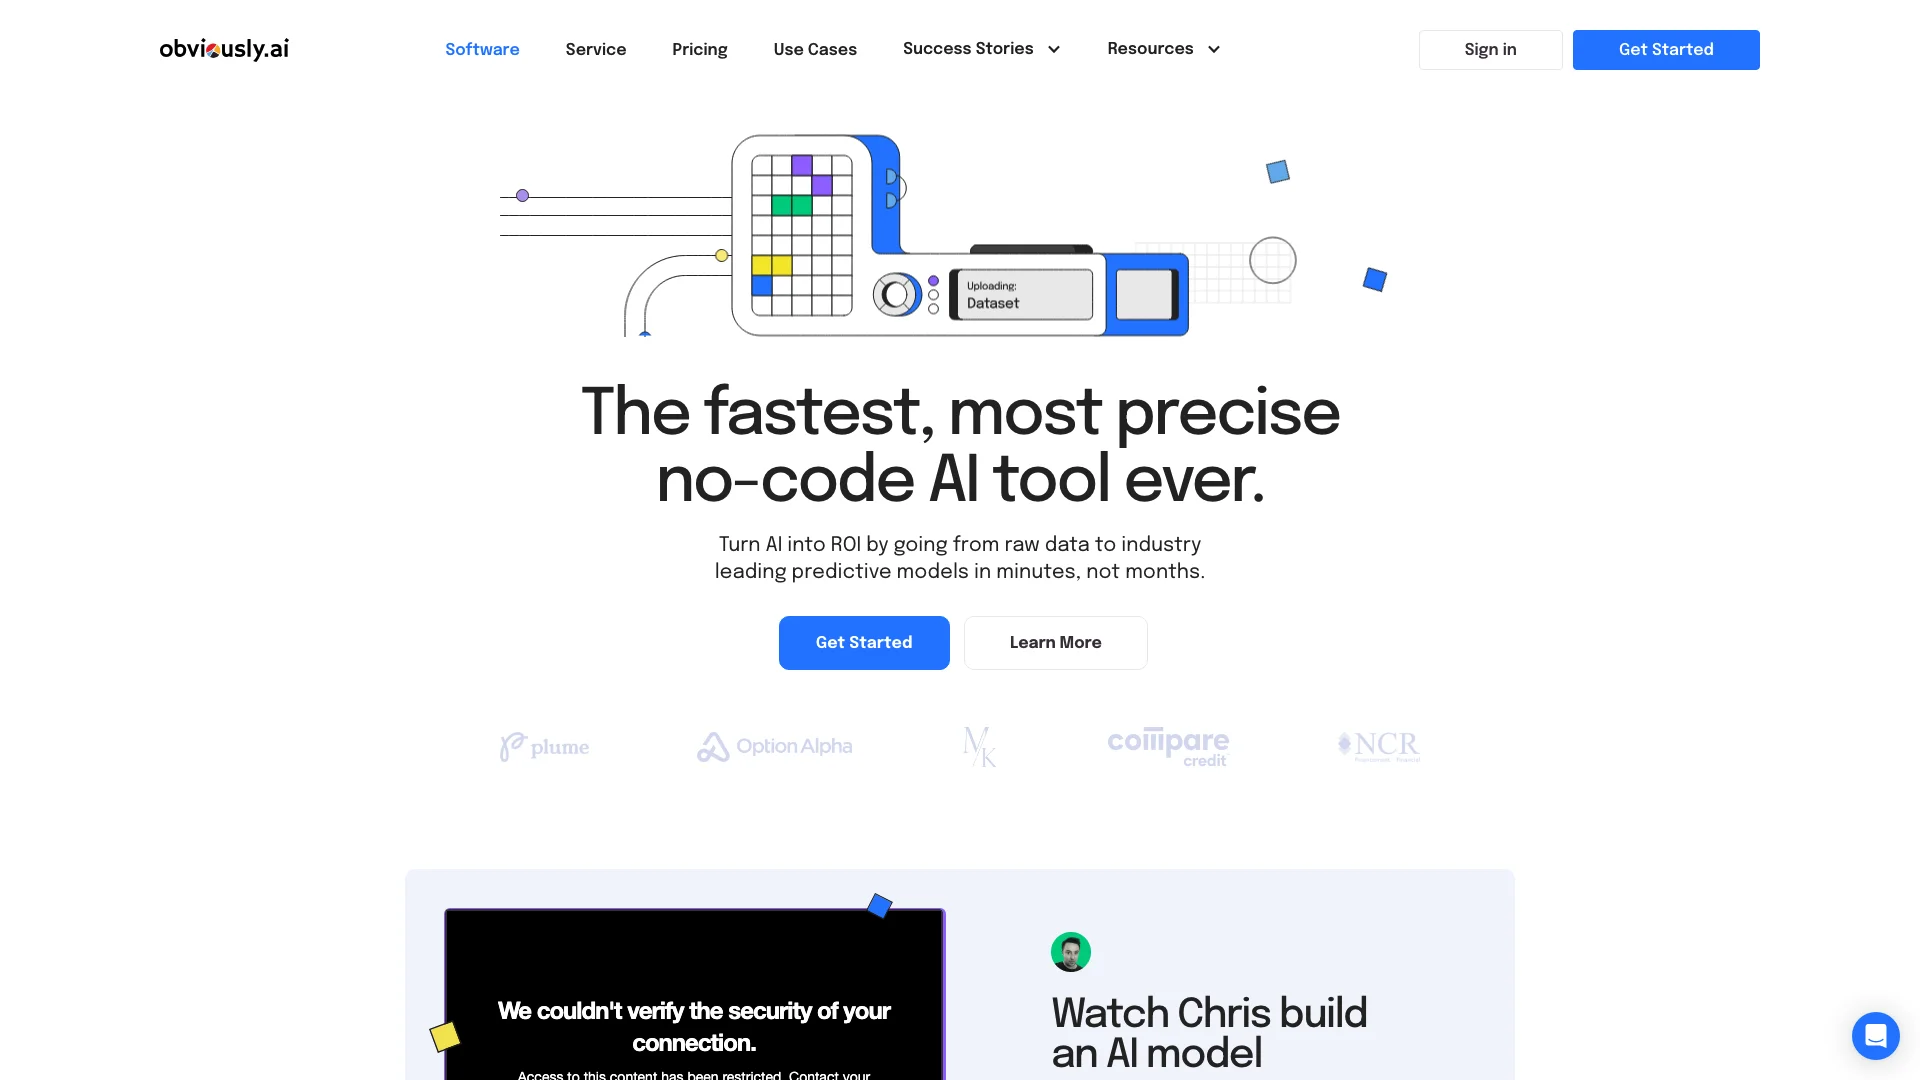Click the Learn More button
Screen dimensions: 1920x1080
click(1055, 642)
